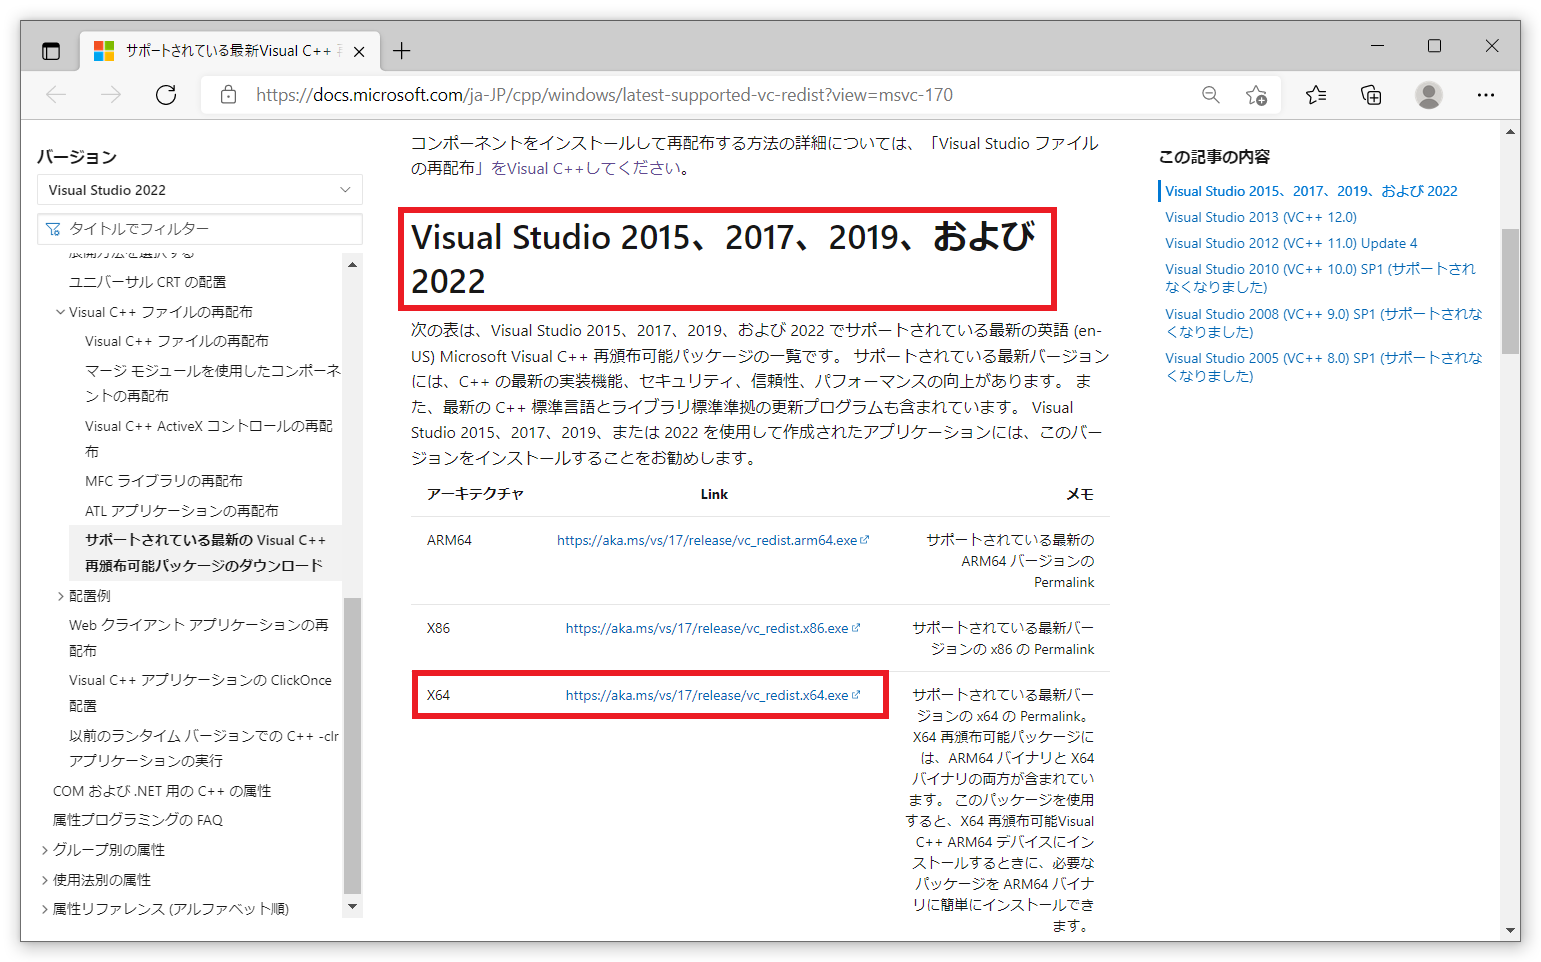Open the browser settings ellipsis menu
The height and width of the screenshot is (962, 1541).
click(x=1485, y=95)
